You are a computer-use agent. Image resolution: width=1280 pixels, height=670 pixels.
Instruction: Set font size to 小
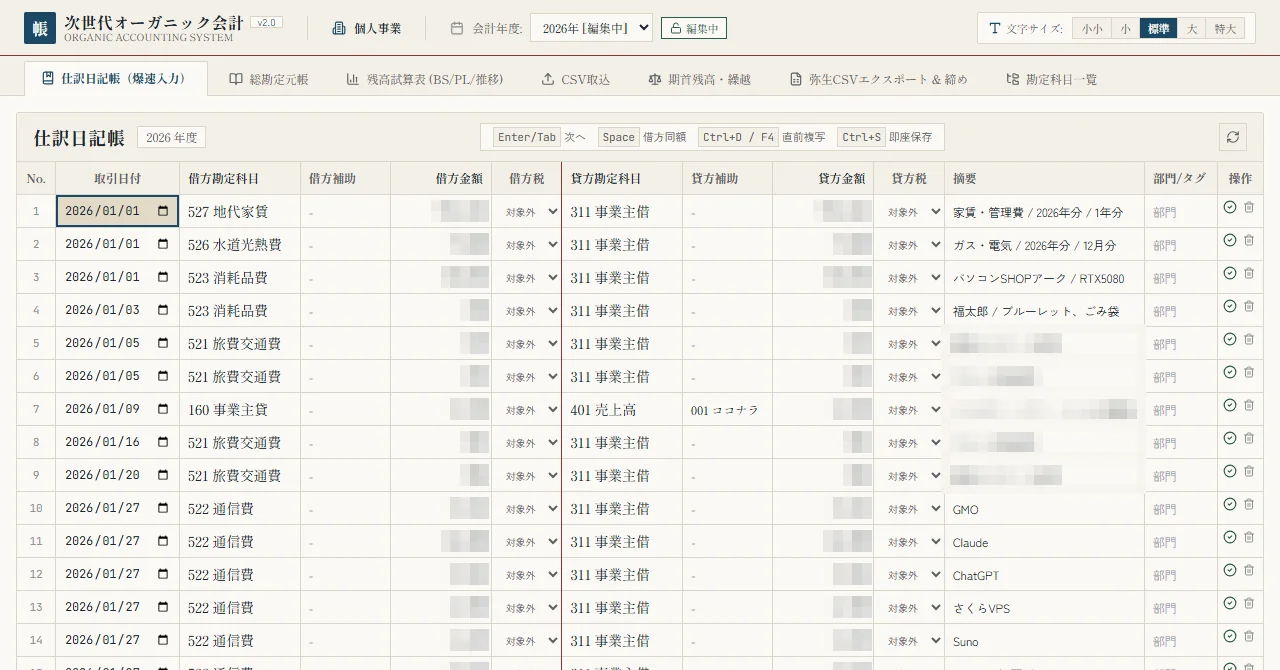pyautogui.click(x=1125, y=29)
